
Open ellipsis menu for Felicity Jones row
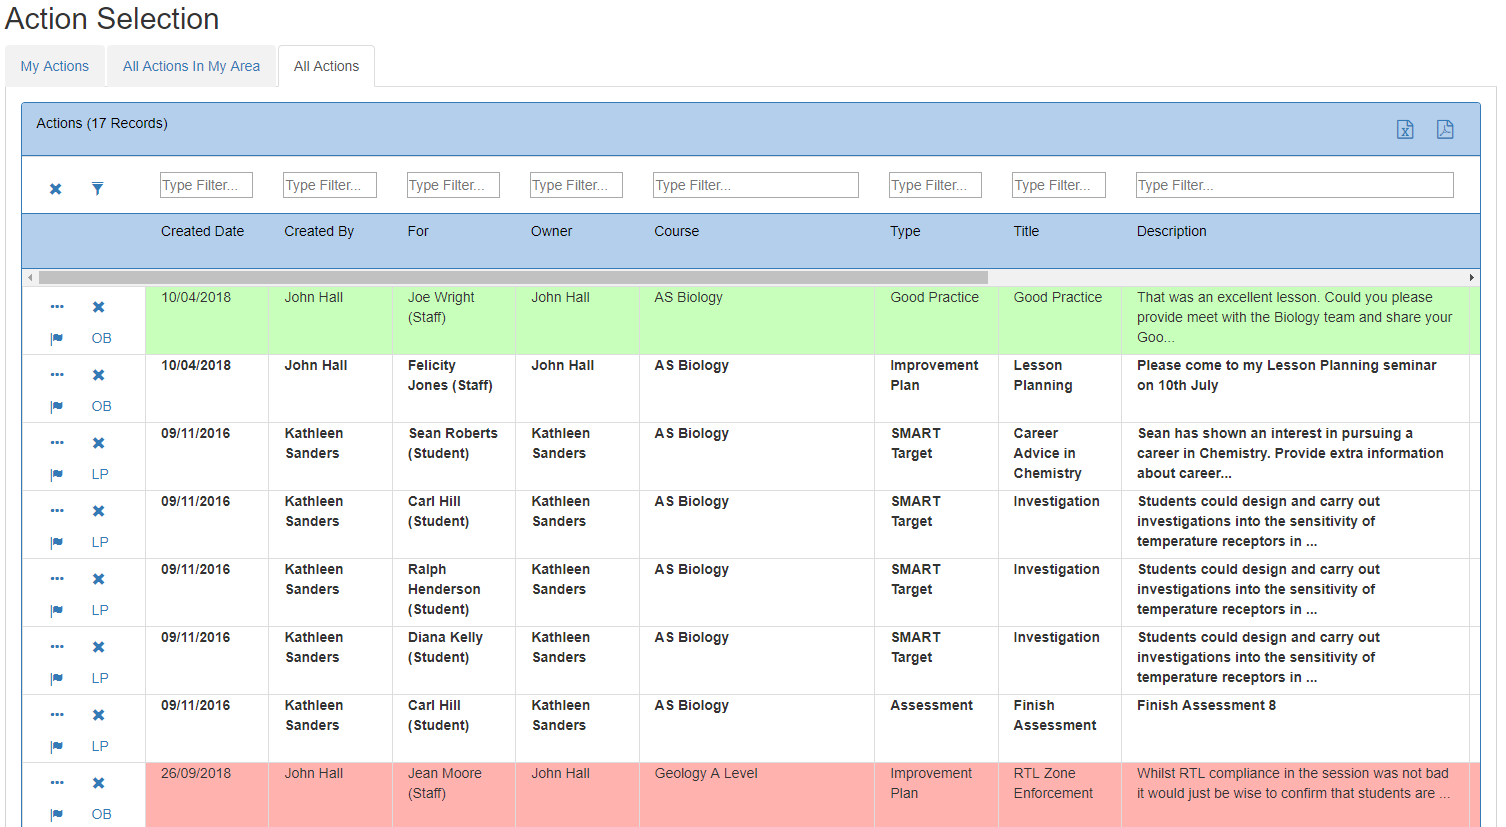coord(57,375)
